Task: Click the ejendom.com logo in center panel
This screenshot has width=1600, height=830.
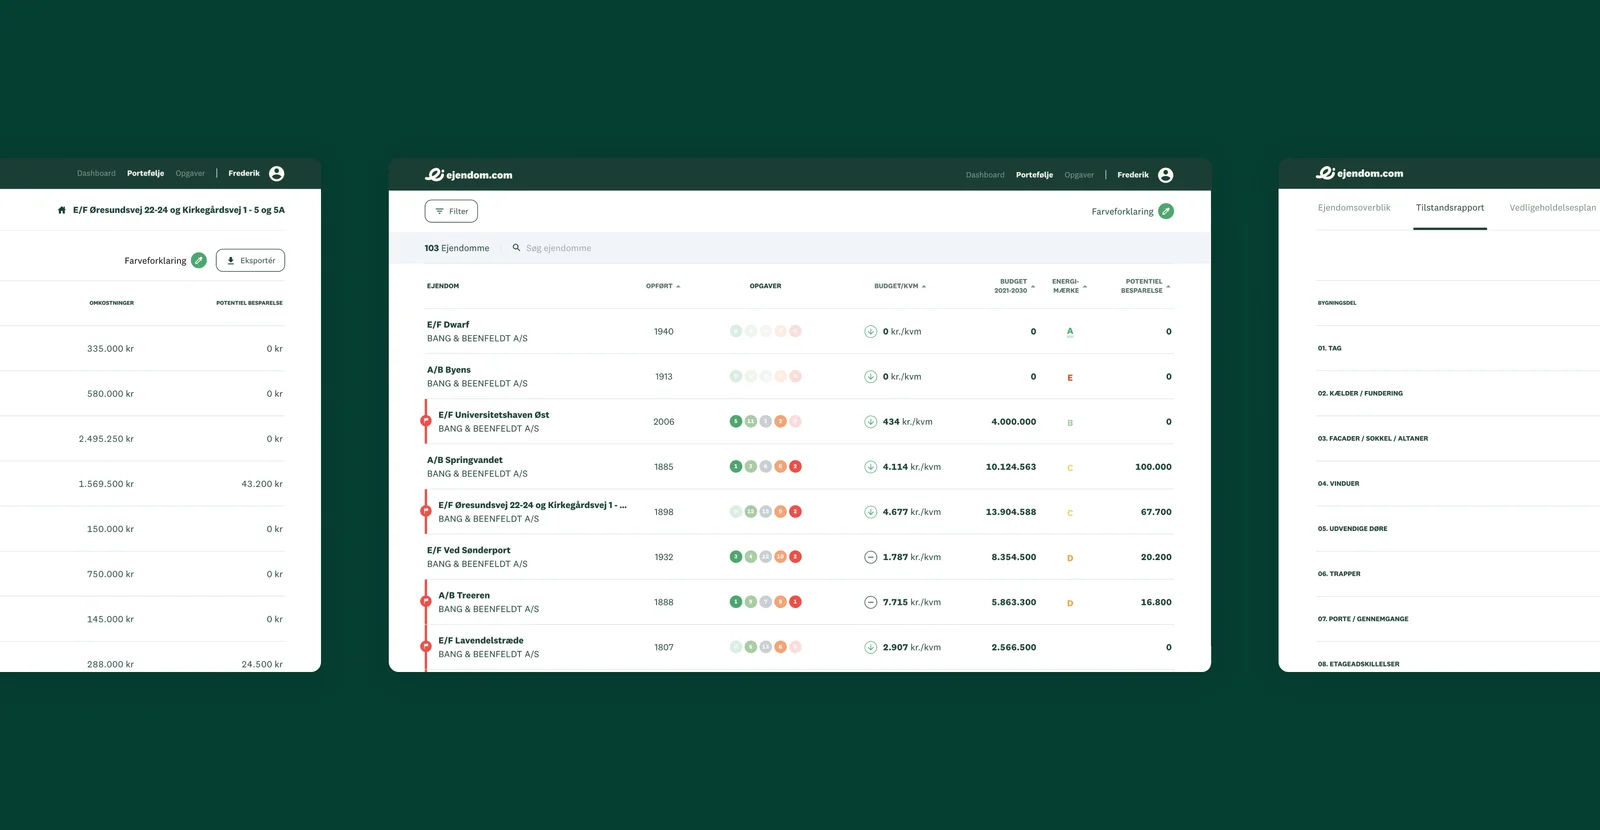Action: click(x=469, y=175)
